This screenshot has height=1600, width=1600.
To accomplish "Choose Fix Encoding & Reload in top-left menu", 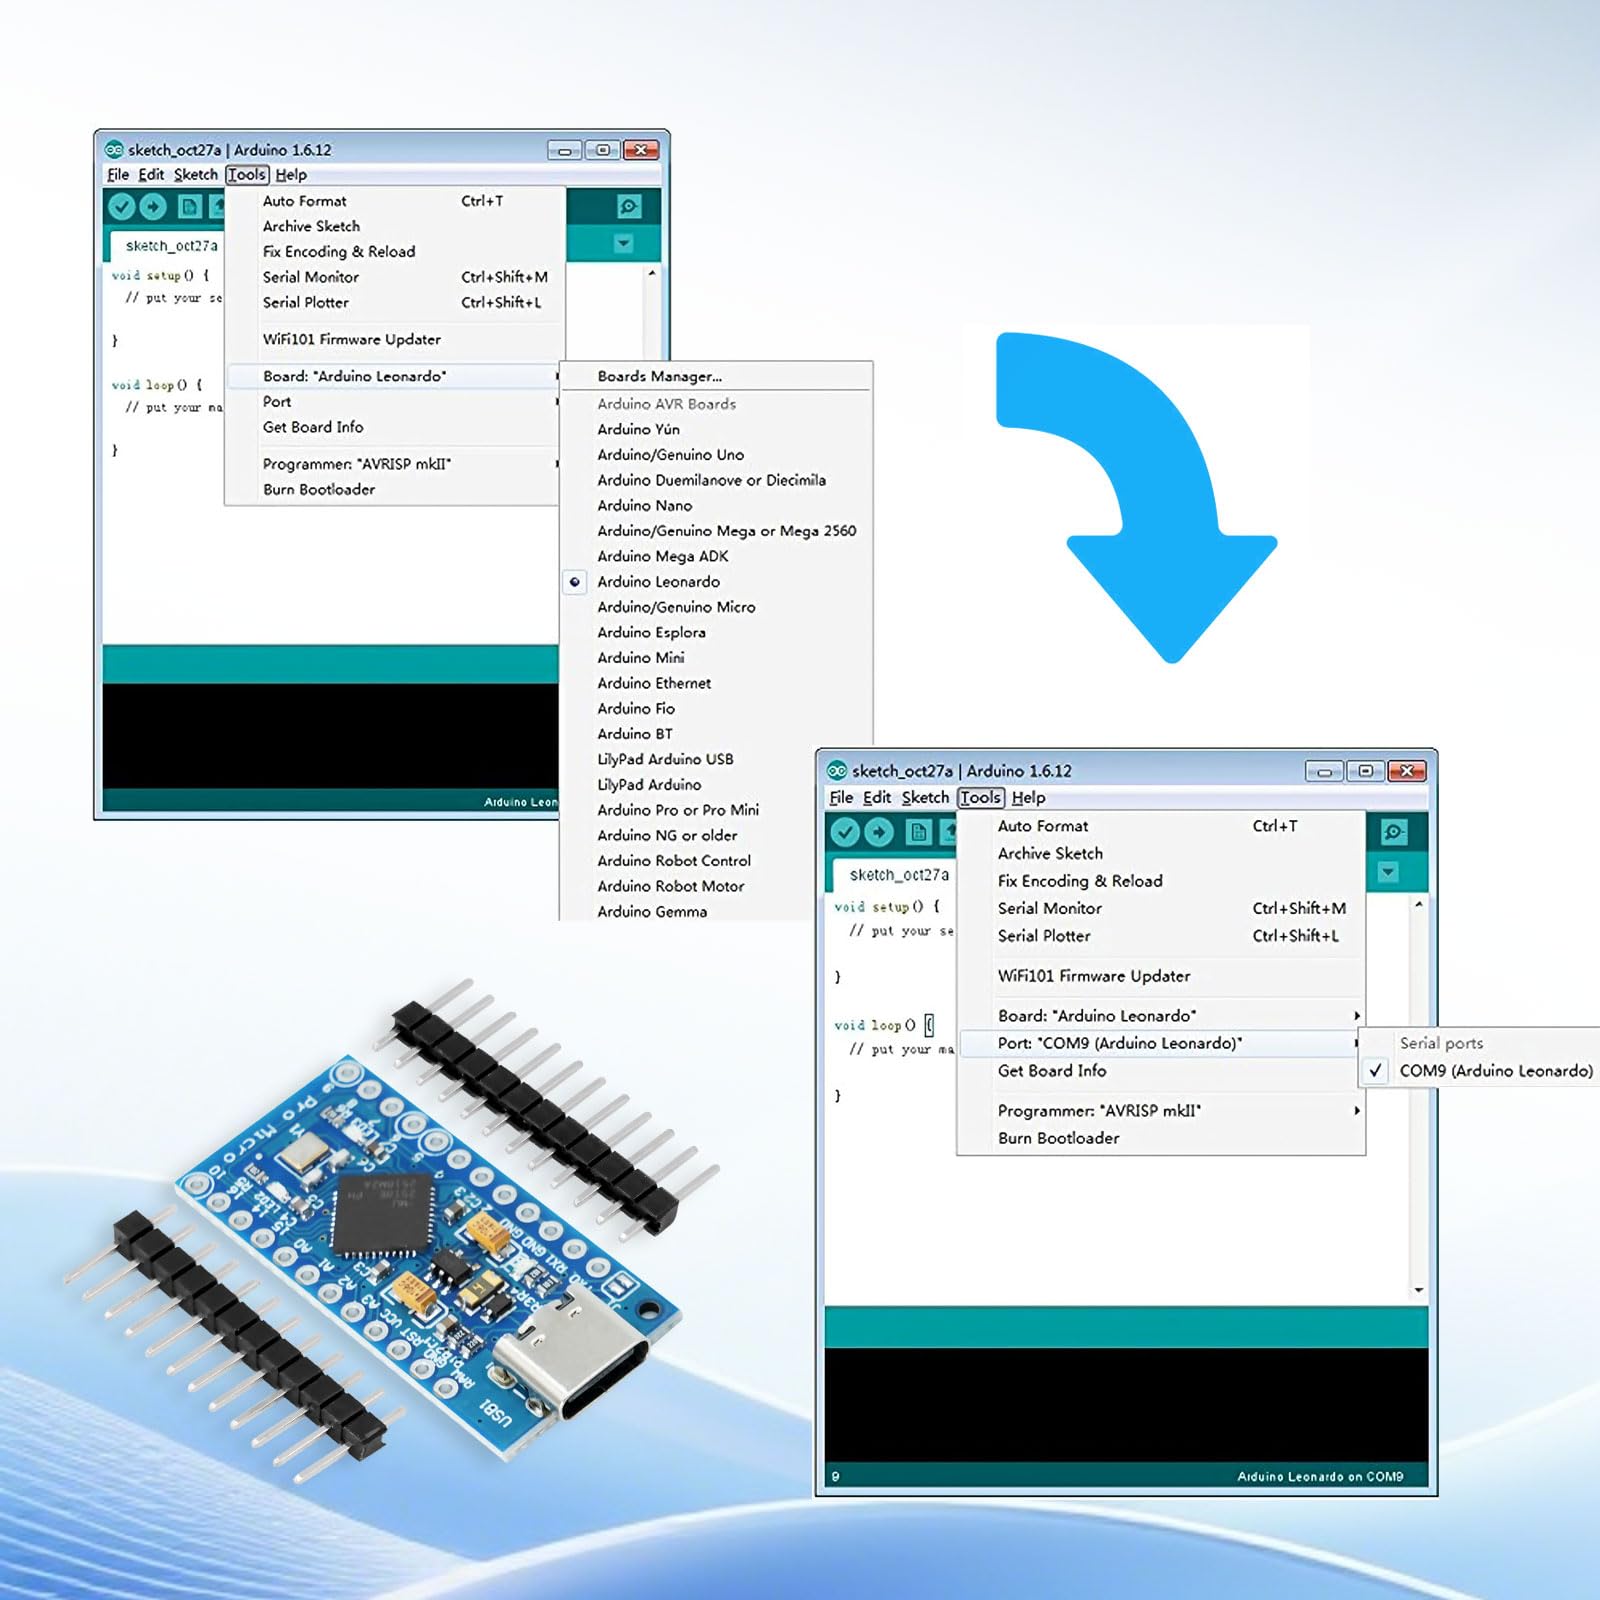I will pos(393,252).
